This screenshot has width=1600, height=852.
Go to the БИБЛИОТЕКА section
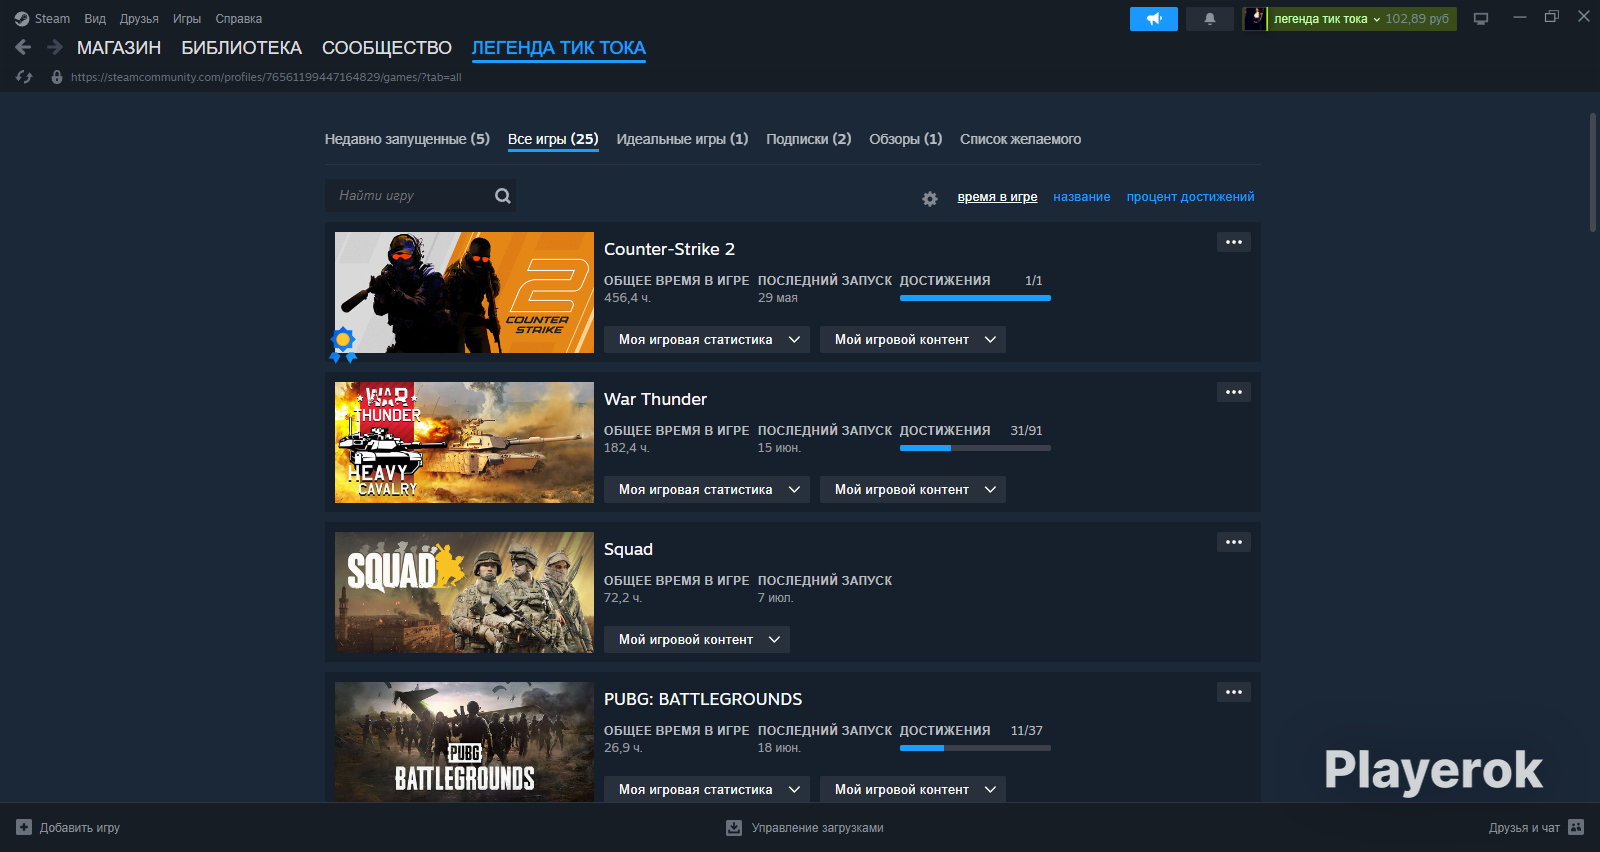pos(241,48)
